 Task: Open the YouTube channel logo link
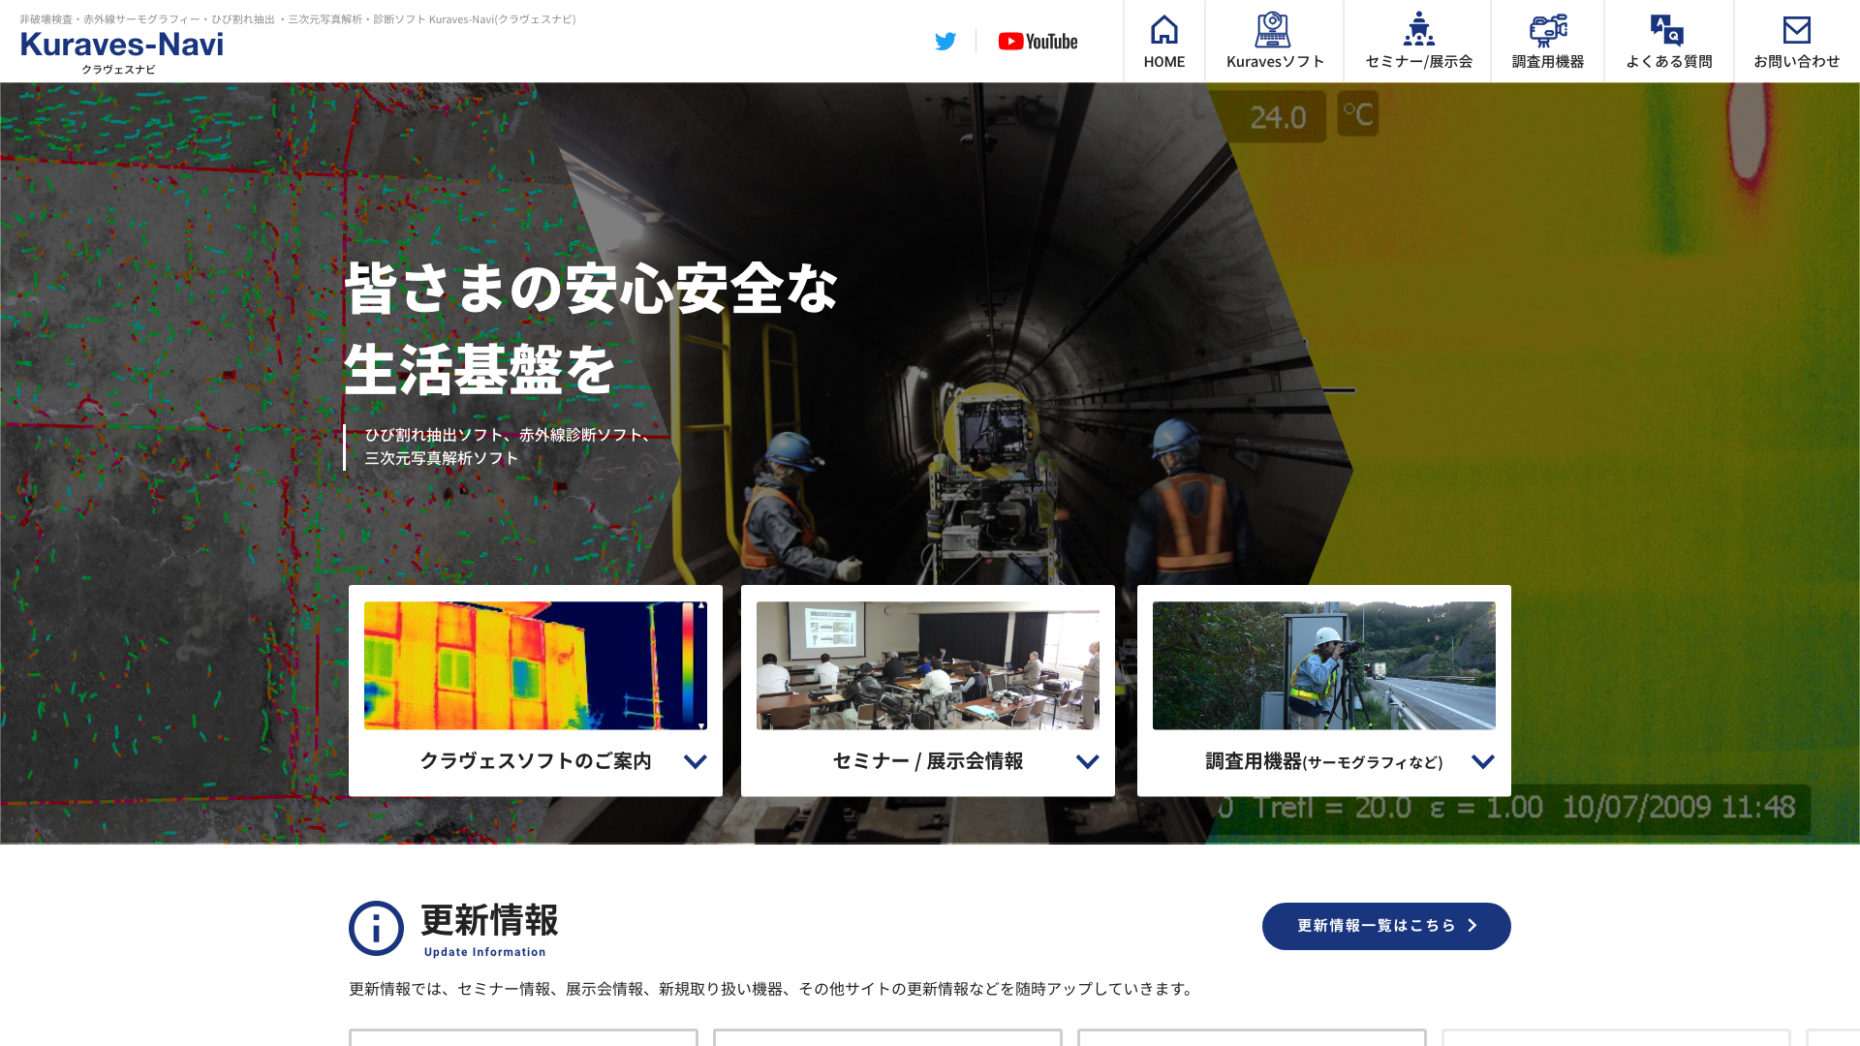(1037, 41)
